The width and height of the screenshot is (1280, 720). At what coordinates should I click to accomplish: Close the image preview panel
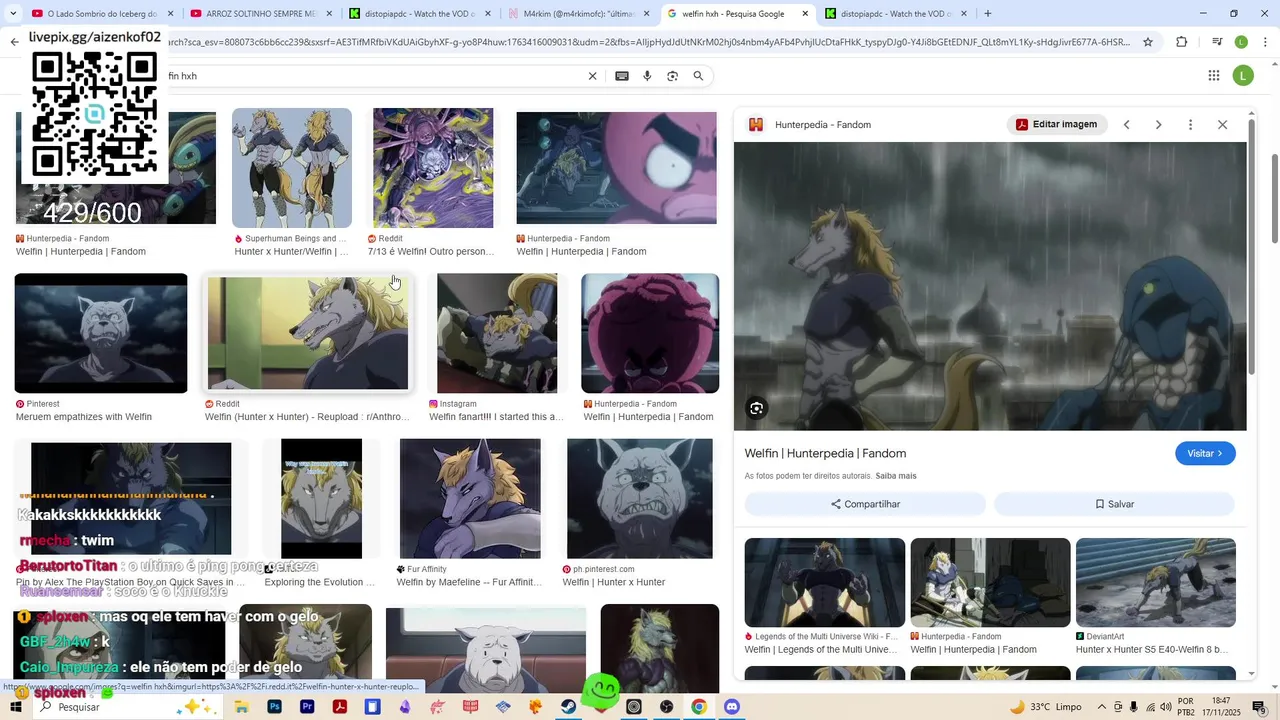1222,125
